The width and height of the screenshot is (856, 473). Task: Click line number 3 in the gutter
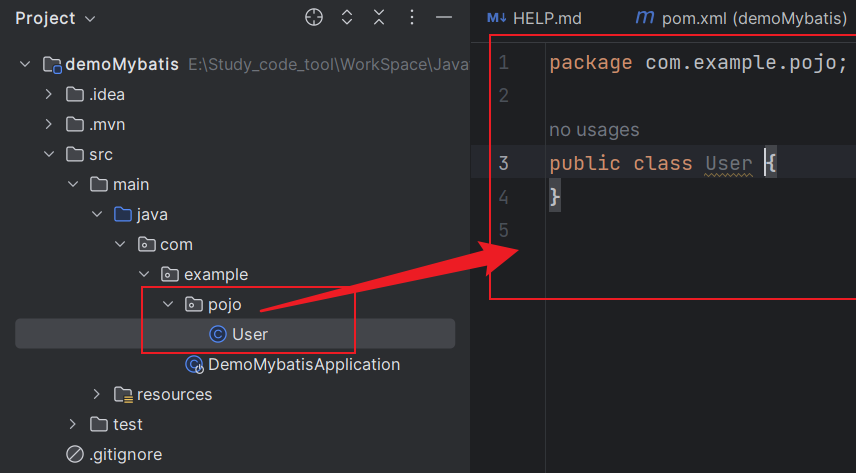click(x=503, y=163)
